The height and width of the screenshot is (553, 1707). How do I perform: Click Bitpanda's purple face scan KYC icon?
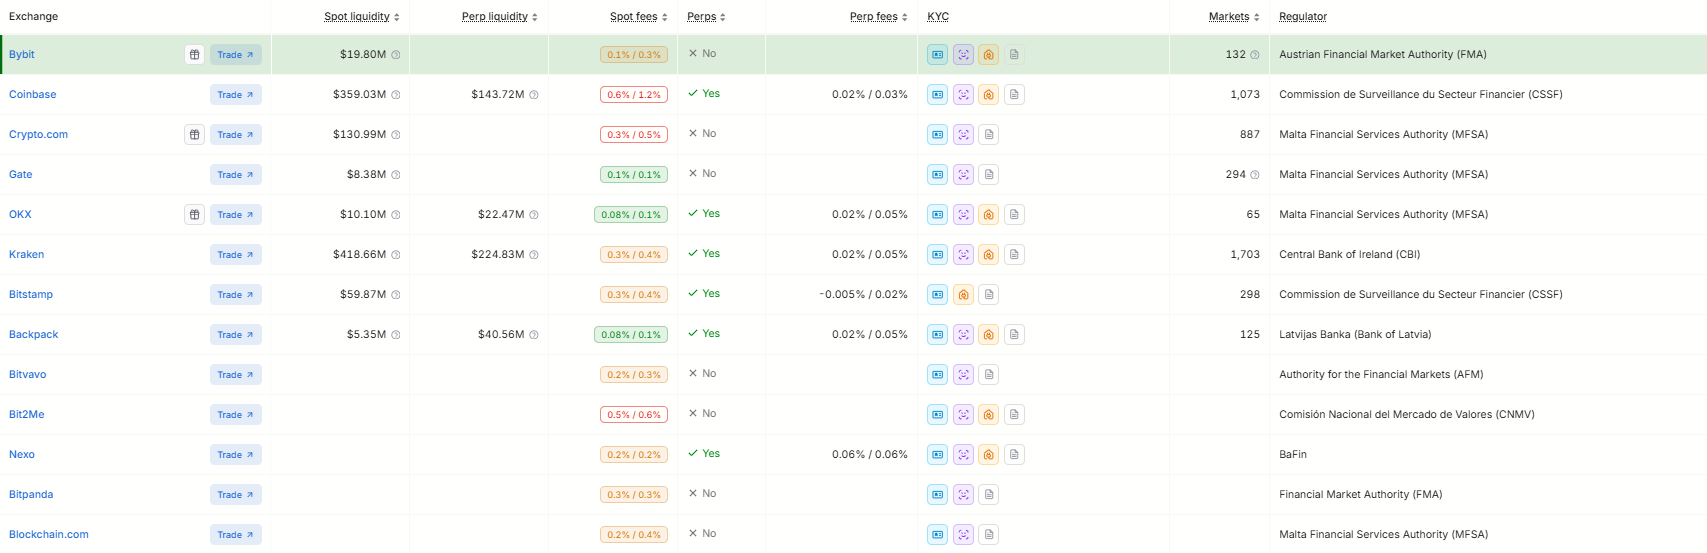point(963,494)
